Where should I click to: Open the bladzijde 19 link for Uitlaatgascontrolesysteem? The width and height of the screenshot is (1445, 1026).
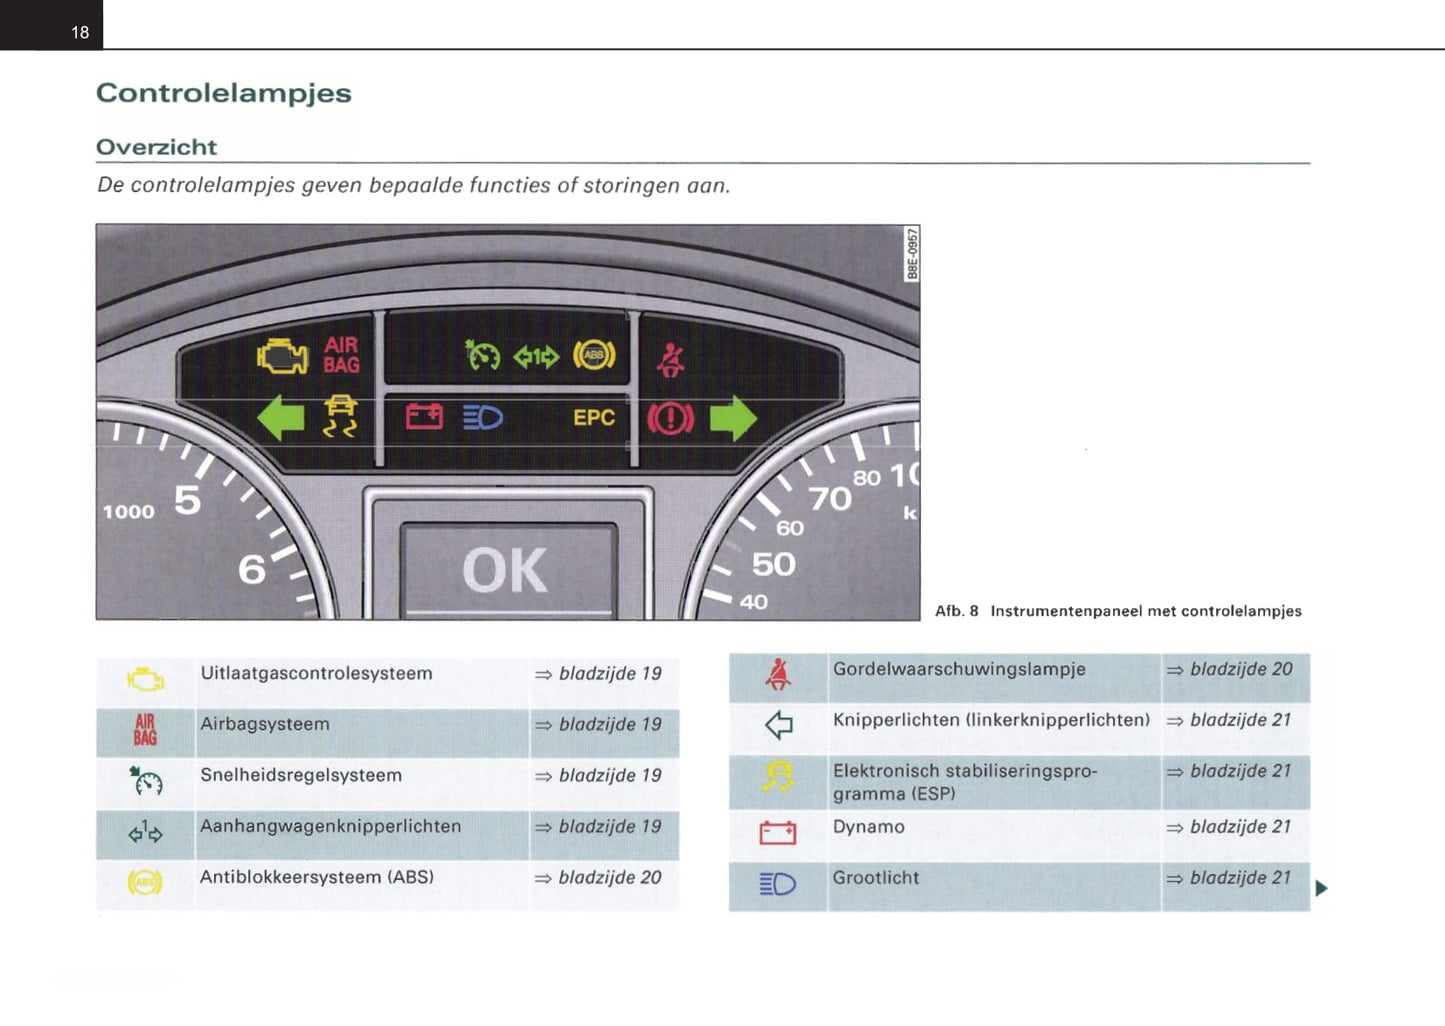[x=599, y=674]
